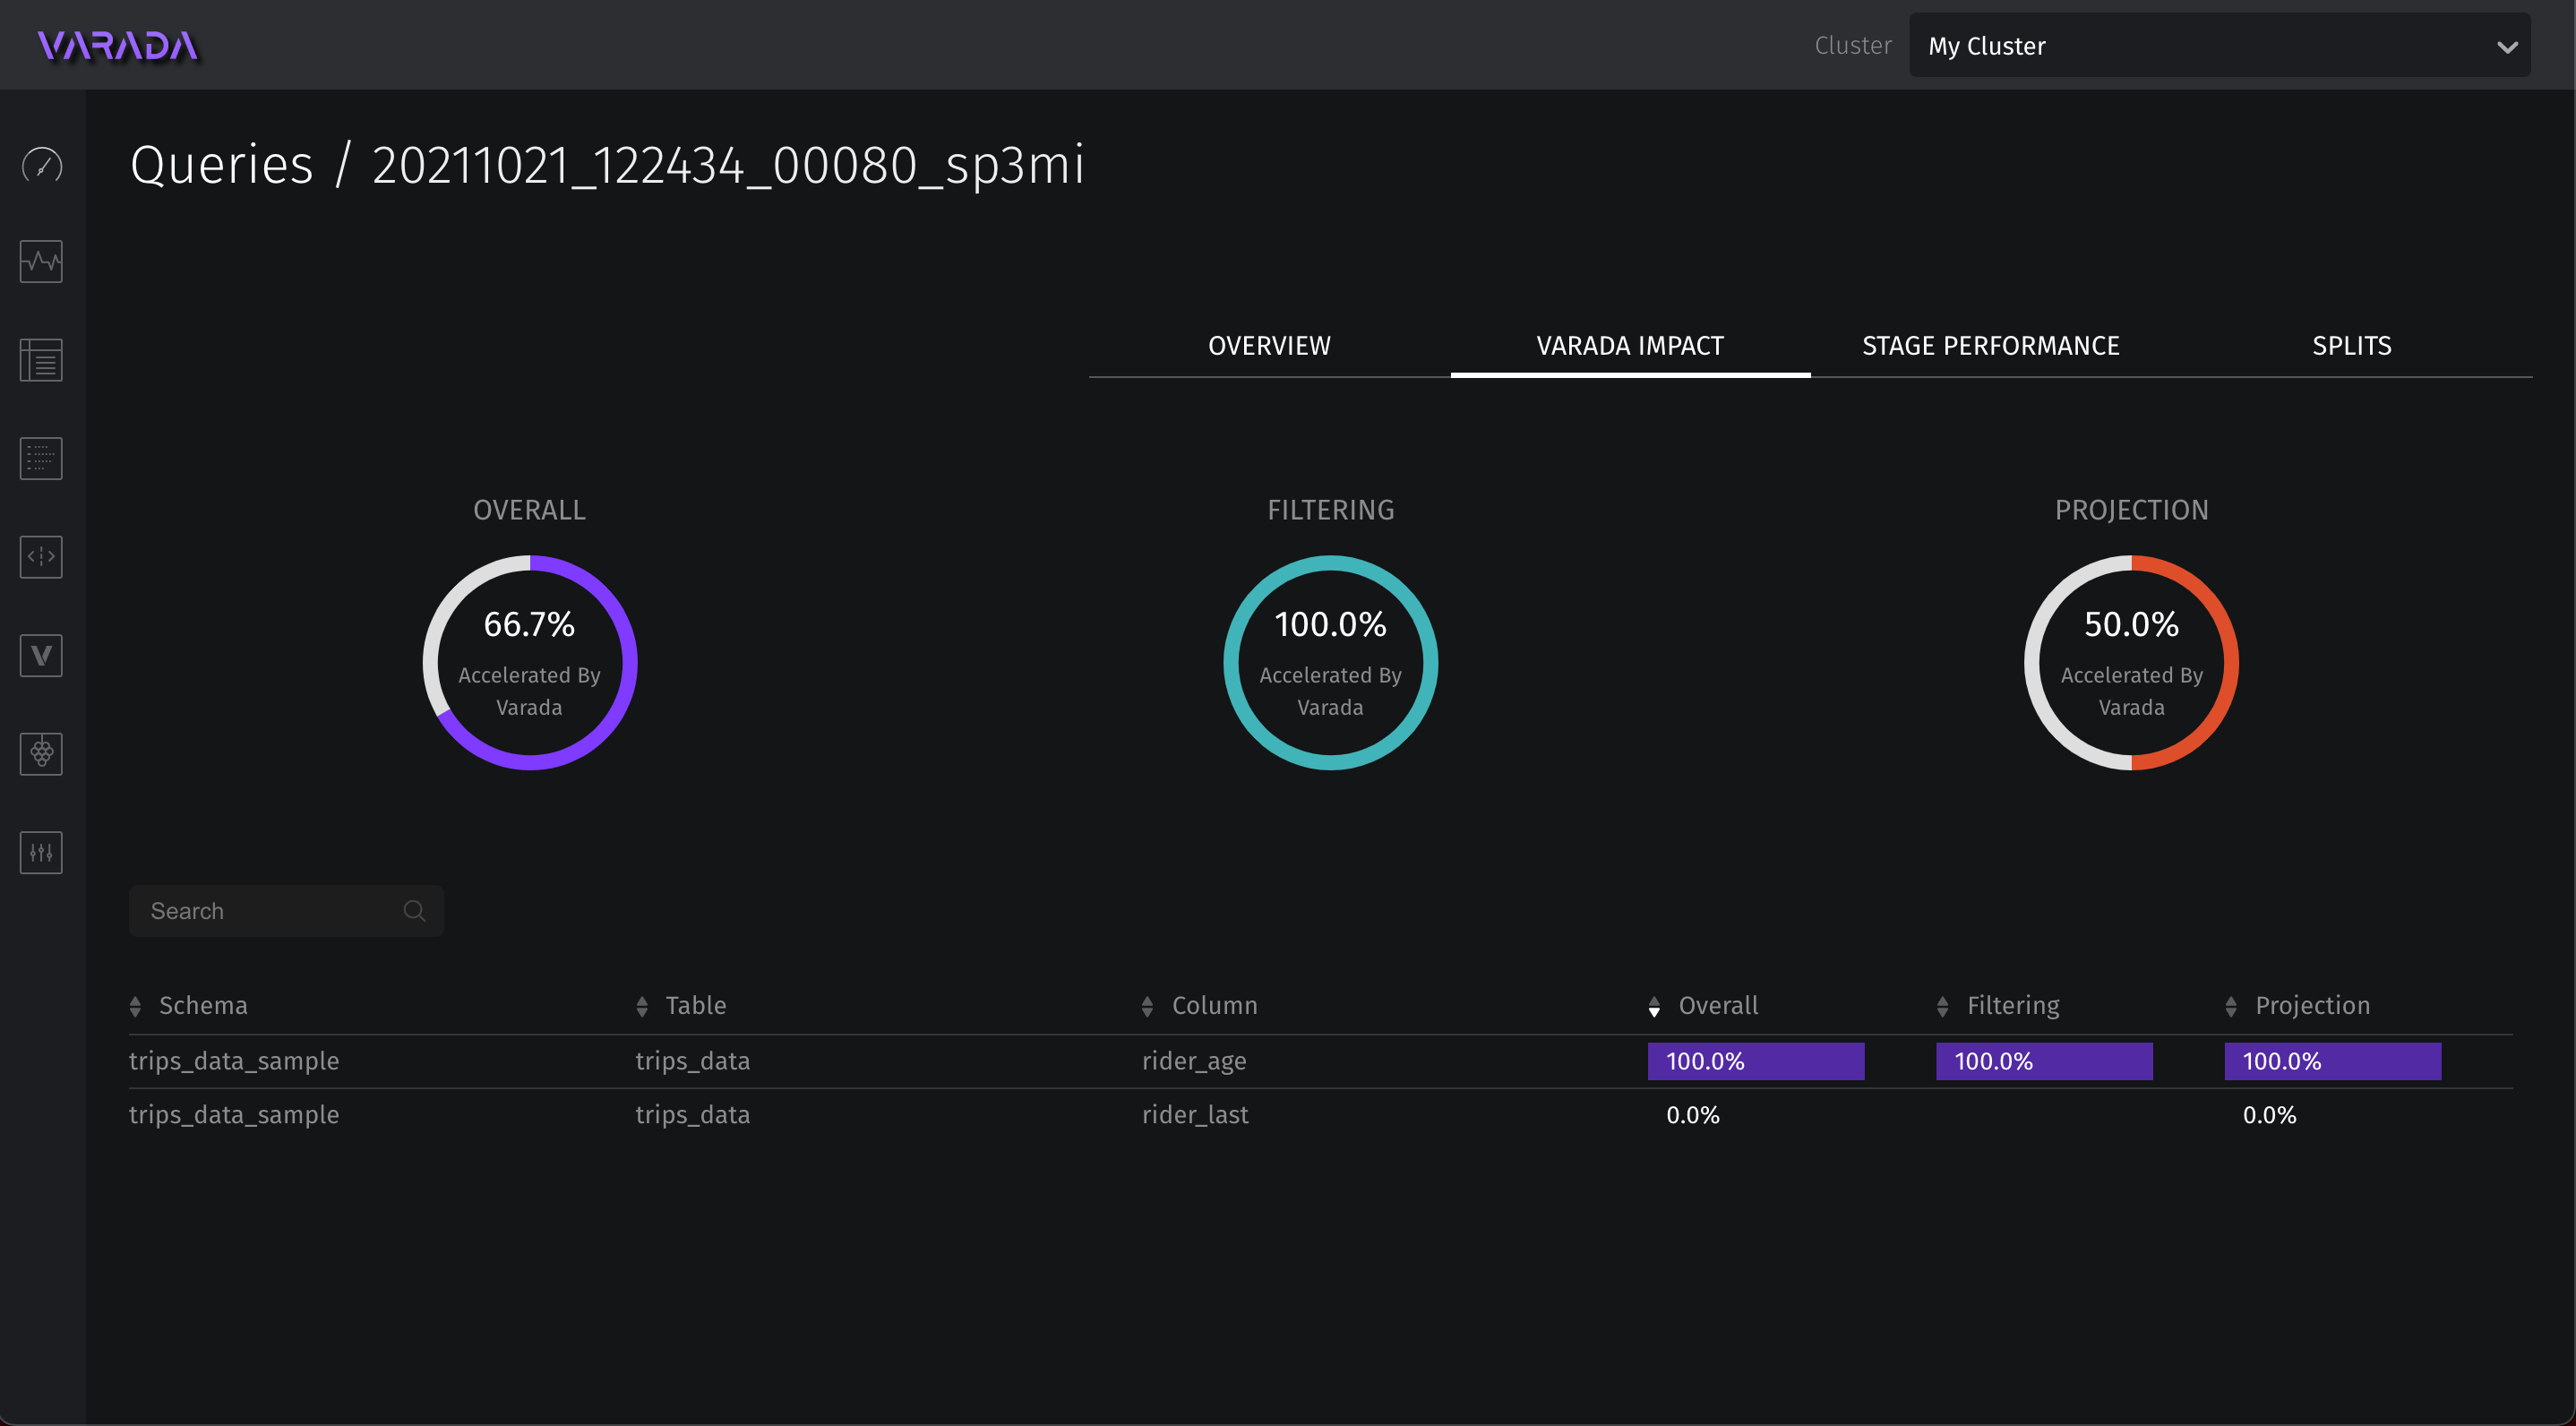The width and height of the screenshot is (2576, 1426).
Task: Click the magnifier icon in Search box
Action: 414,911
